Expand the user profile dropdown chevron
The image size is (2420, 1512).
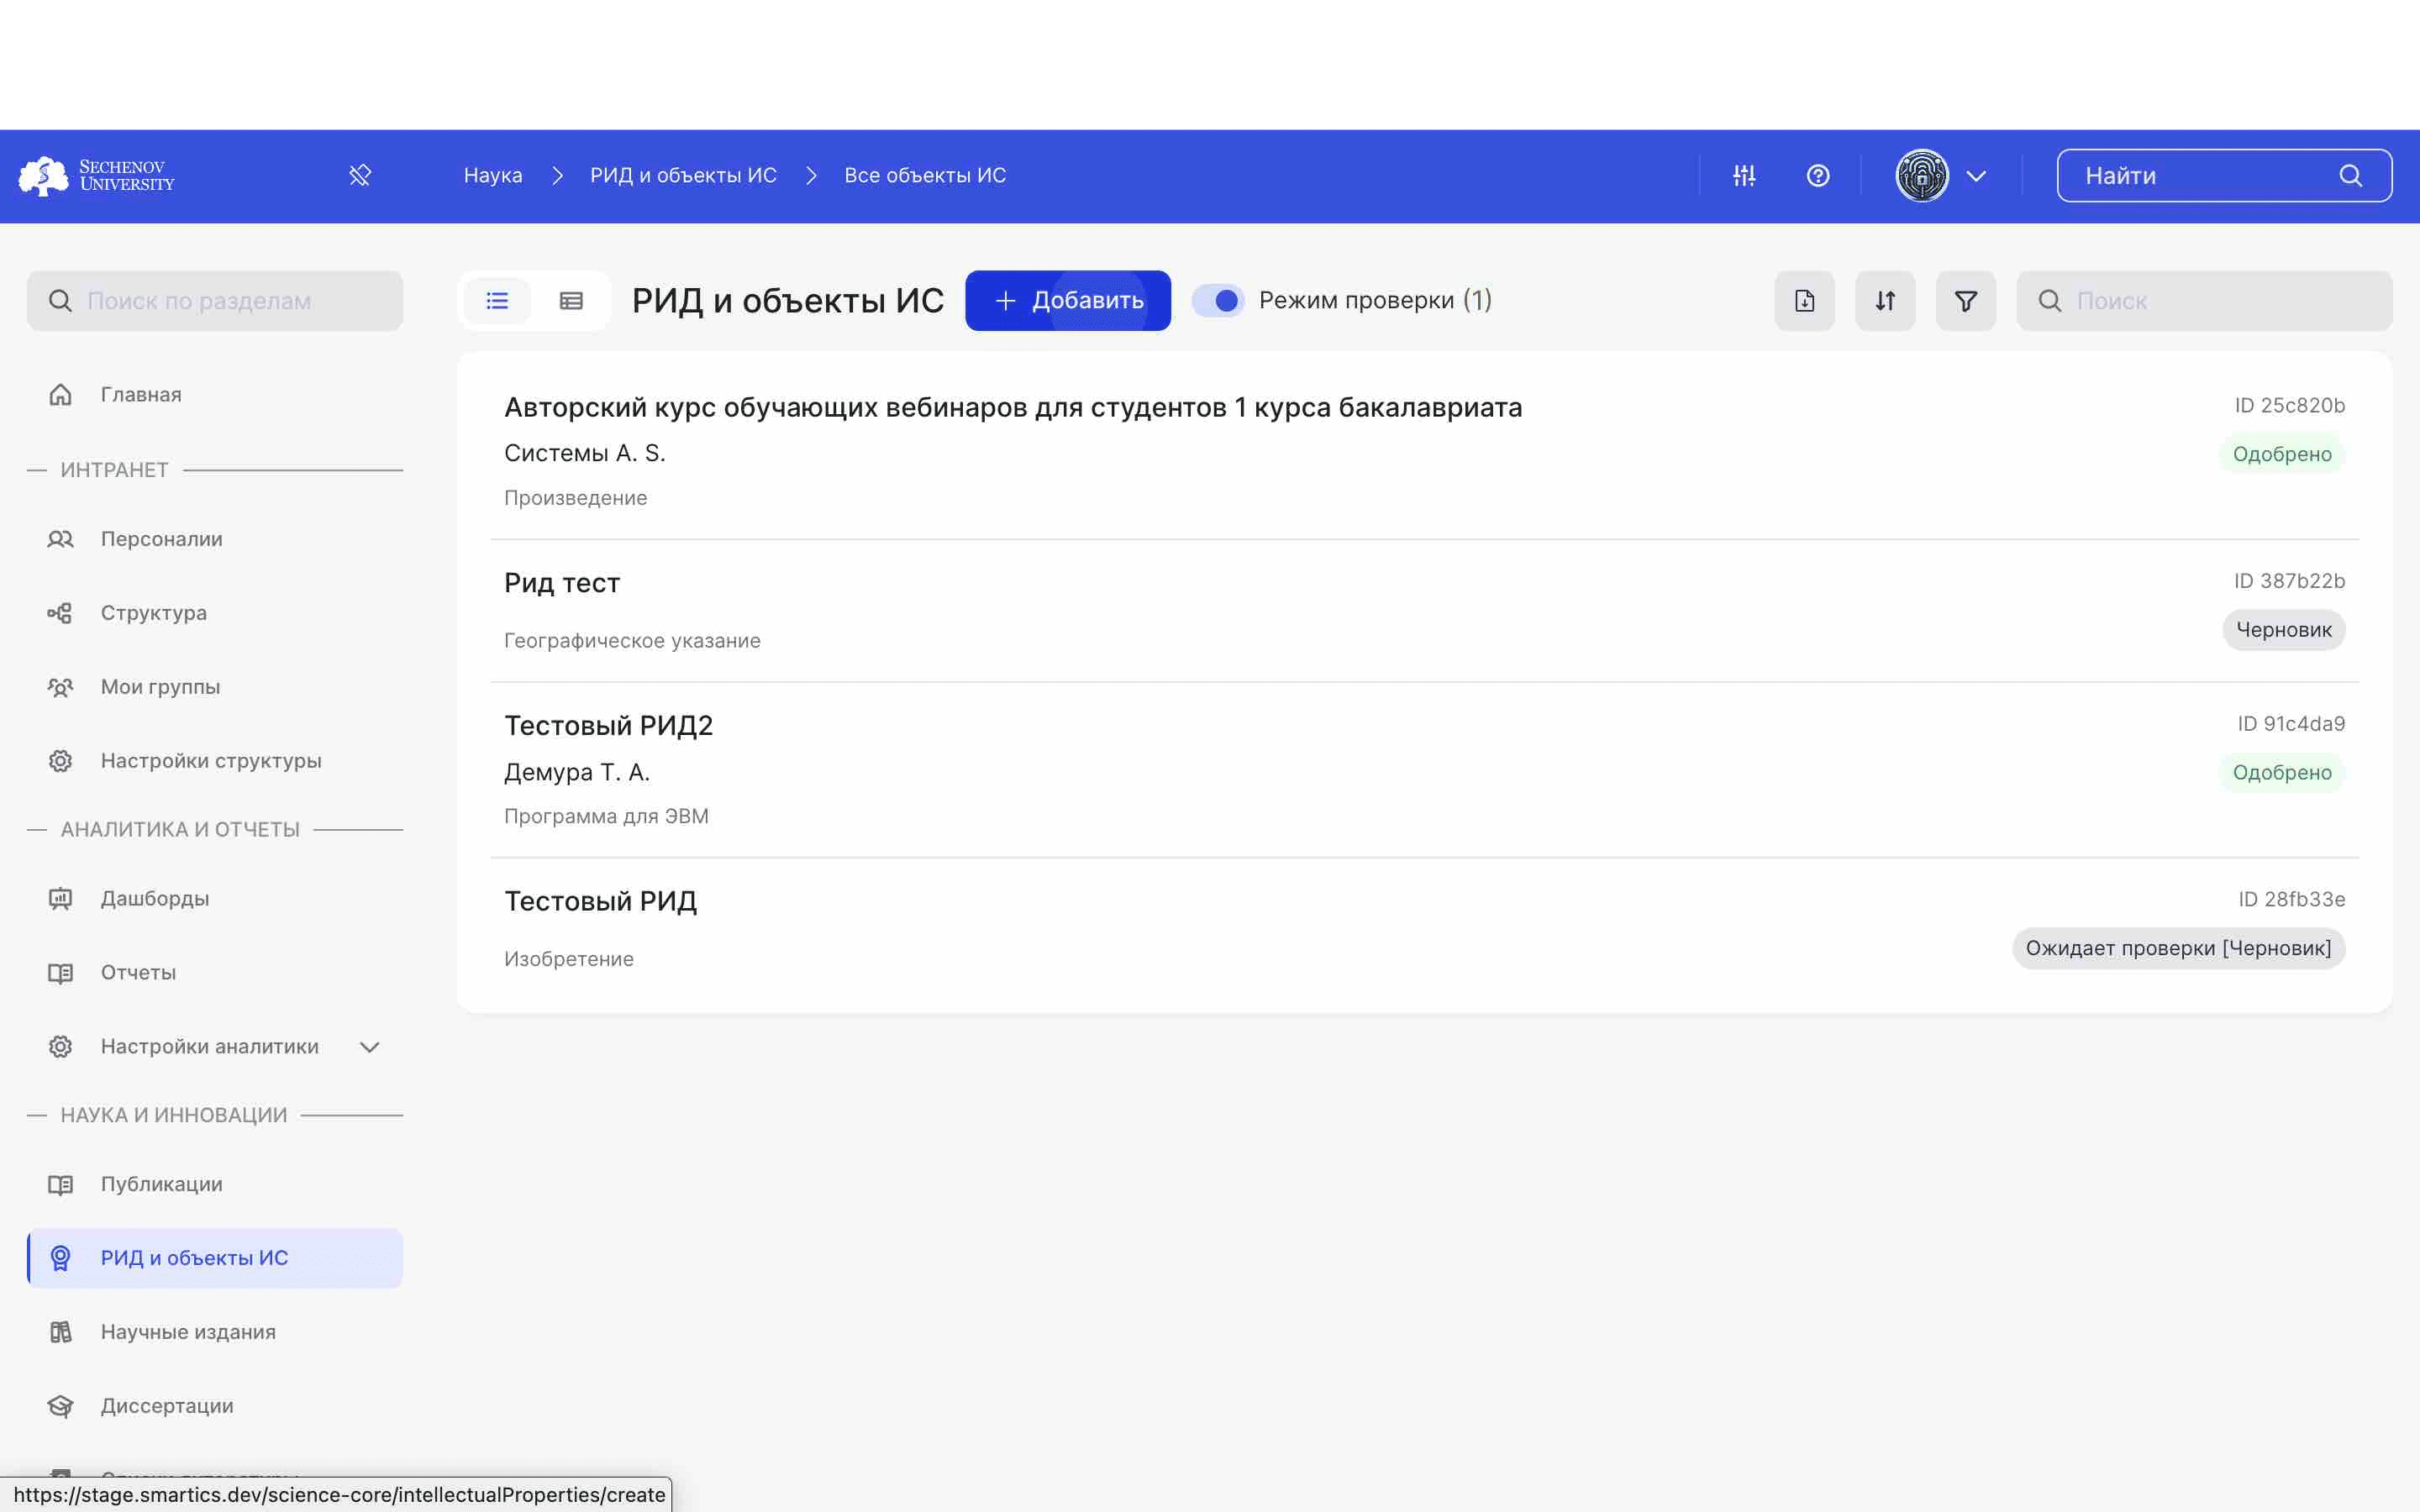1976,176
